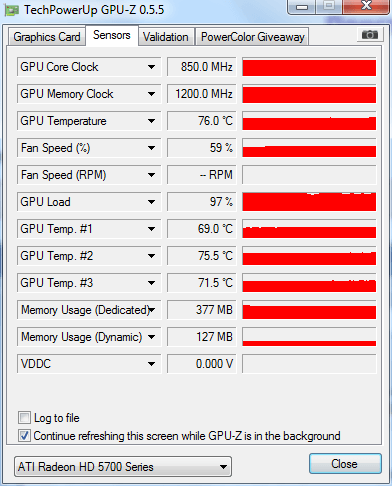The width and height of the screenshot is (392, 486).
Task: Expand the GPU Temperature dropdown arrow
Action: (151, 121)
